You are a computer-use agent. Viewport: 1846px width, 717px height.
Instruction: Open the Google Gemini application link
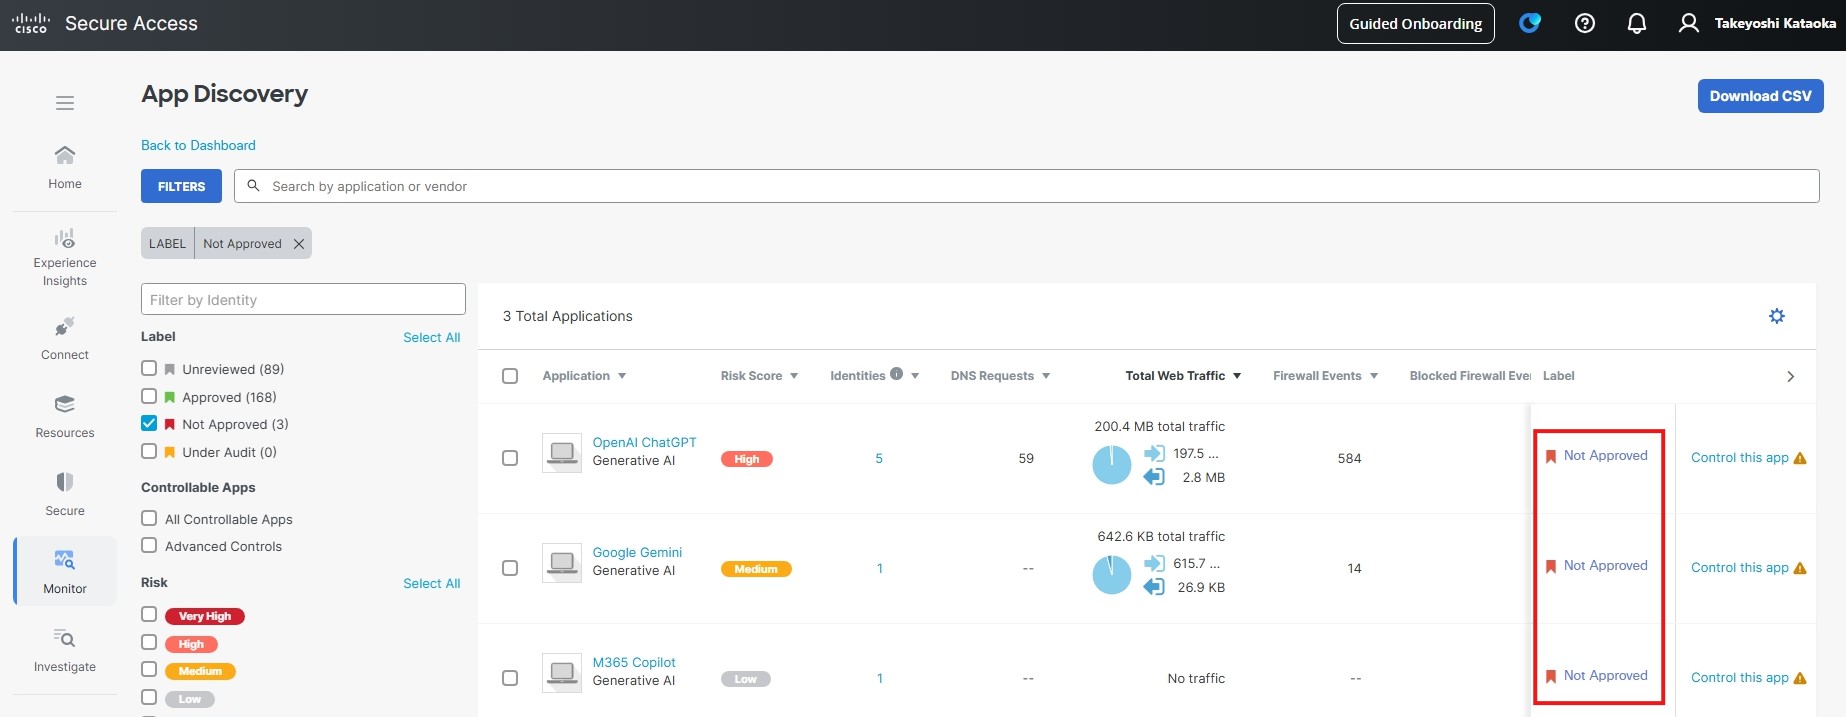637,552
